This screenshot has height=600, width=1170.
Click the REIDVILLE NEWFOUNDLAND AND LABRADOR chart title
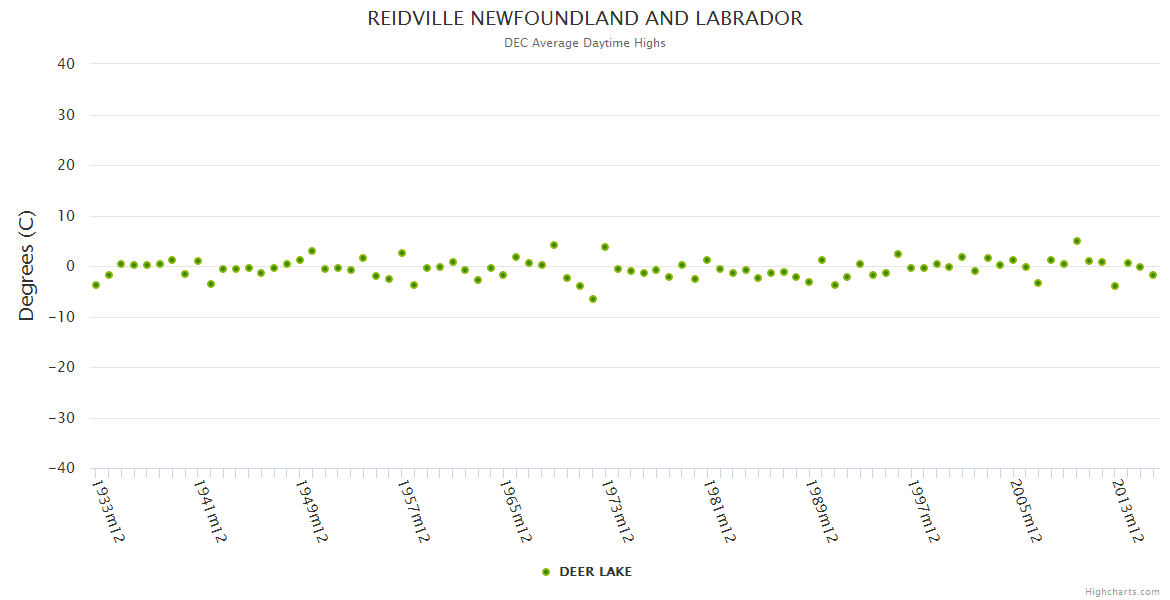click(x=585, y=19)
